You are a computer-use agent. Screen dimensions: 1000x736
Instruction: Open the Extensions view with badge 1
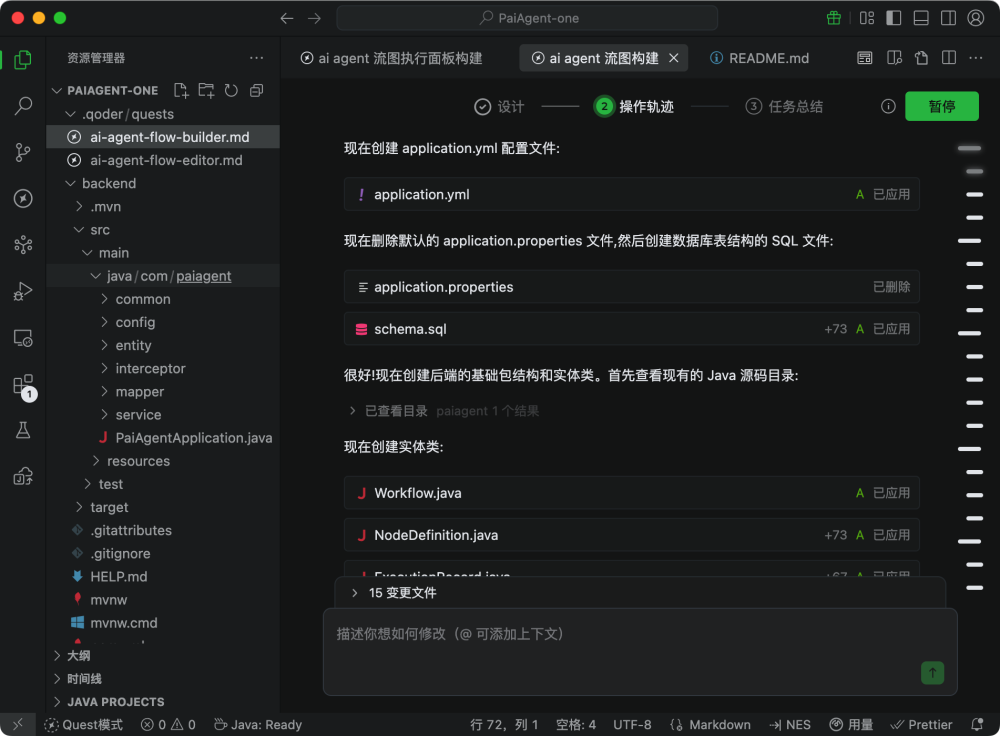tap(23, 385)
